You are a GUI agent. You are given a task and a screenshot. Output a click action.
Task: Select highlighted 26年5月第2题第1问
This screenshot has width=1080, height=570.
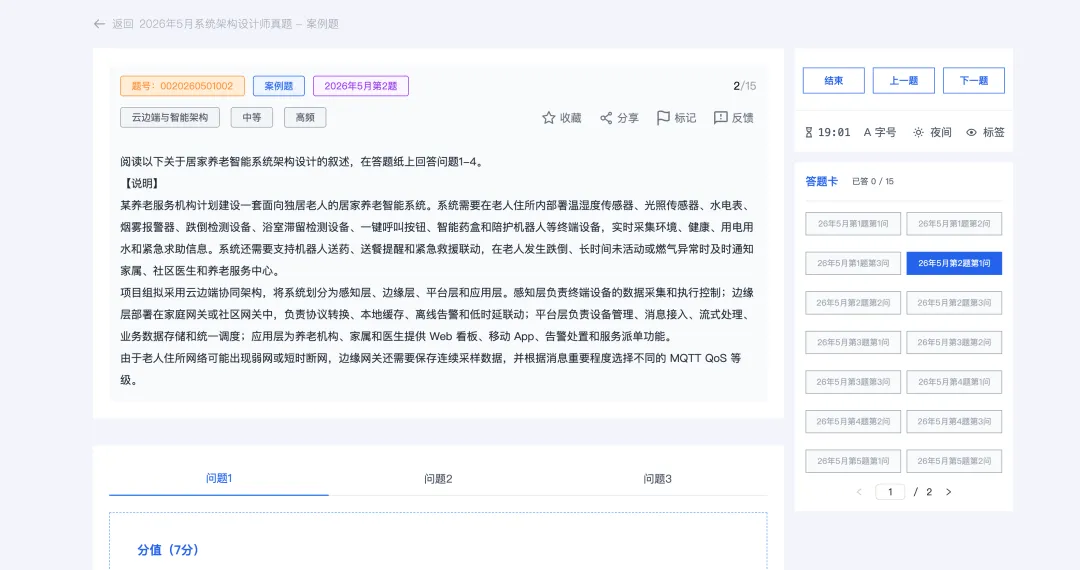pos(954,263)
